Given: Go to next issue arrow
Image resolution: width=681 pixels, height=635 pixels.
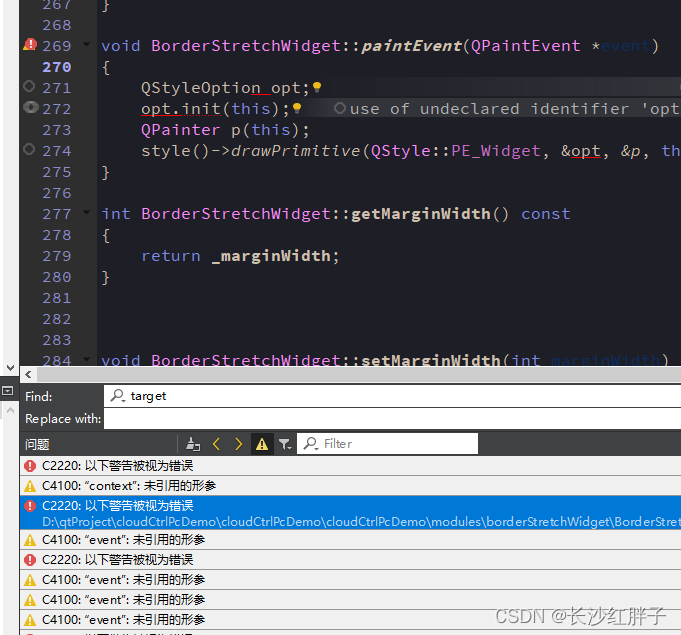Looking at the screenshot, I should tap(238, 444).
